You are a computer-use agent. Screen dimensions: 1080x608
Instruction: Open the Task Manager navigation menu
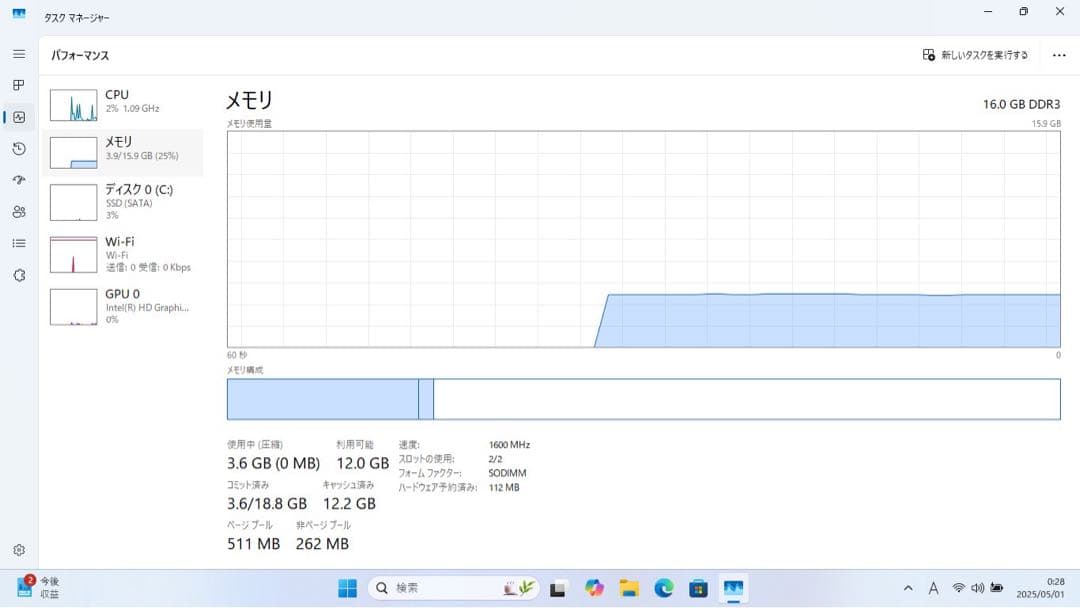[x=18, y=54]
